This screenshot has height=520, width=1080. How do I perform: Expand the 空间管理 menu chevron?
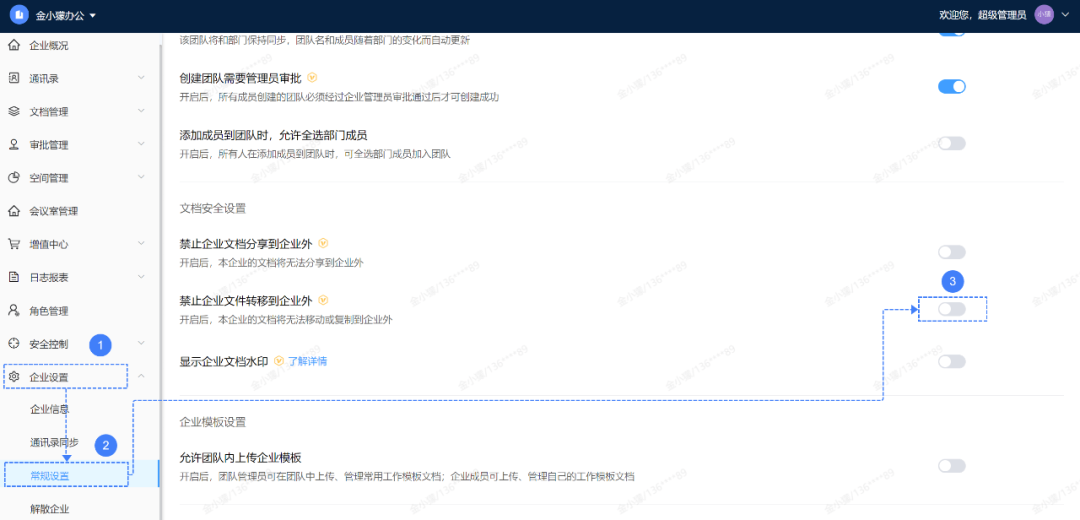point(141,177)
